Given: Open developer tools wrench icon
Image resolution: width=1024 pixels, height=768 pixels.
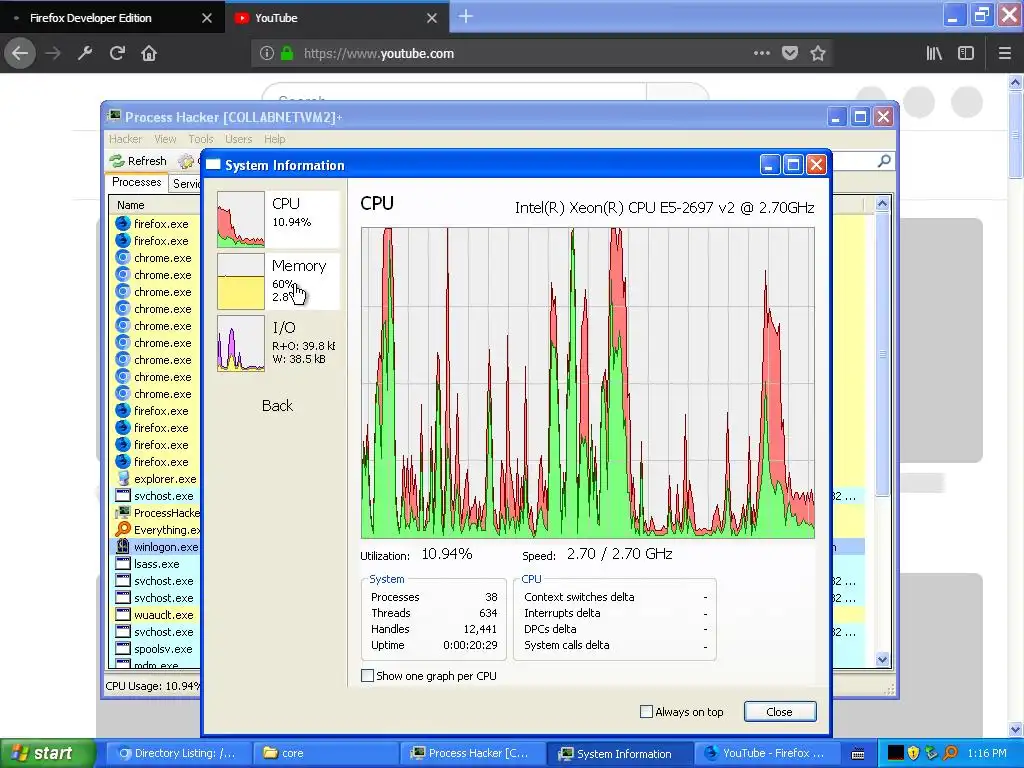Looking at the screenshot, I should click(85, 54).
